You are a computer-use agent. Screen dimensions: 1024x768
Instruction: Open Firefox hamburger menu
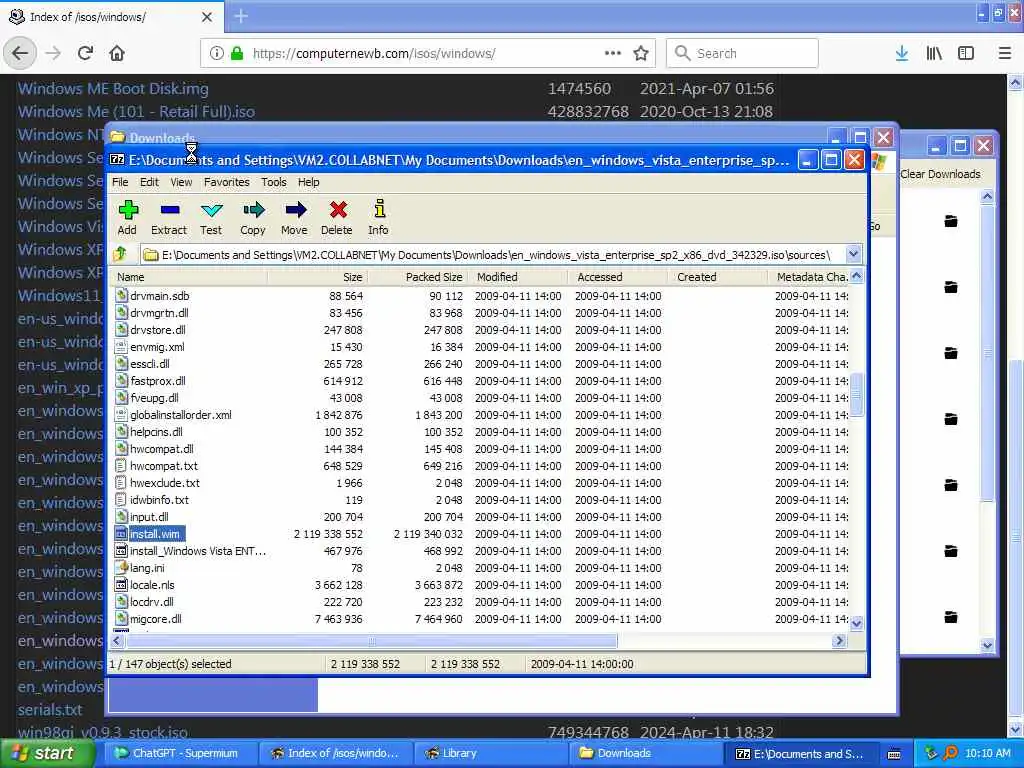(1005, 53)
